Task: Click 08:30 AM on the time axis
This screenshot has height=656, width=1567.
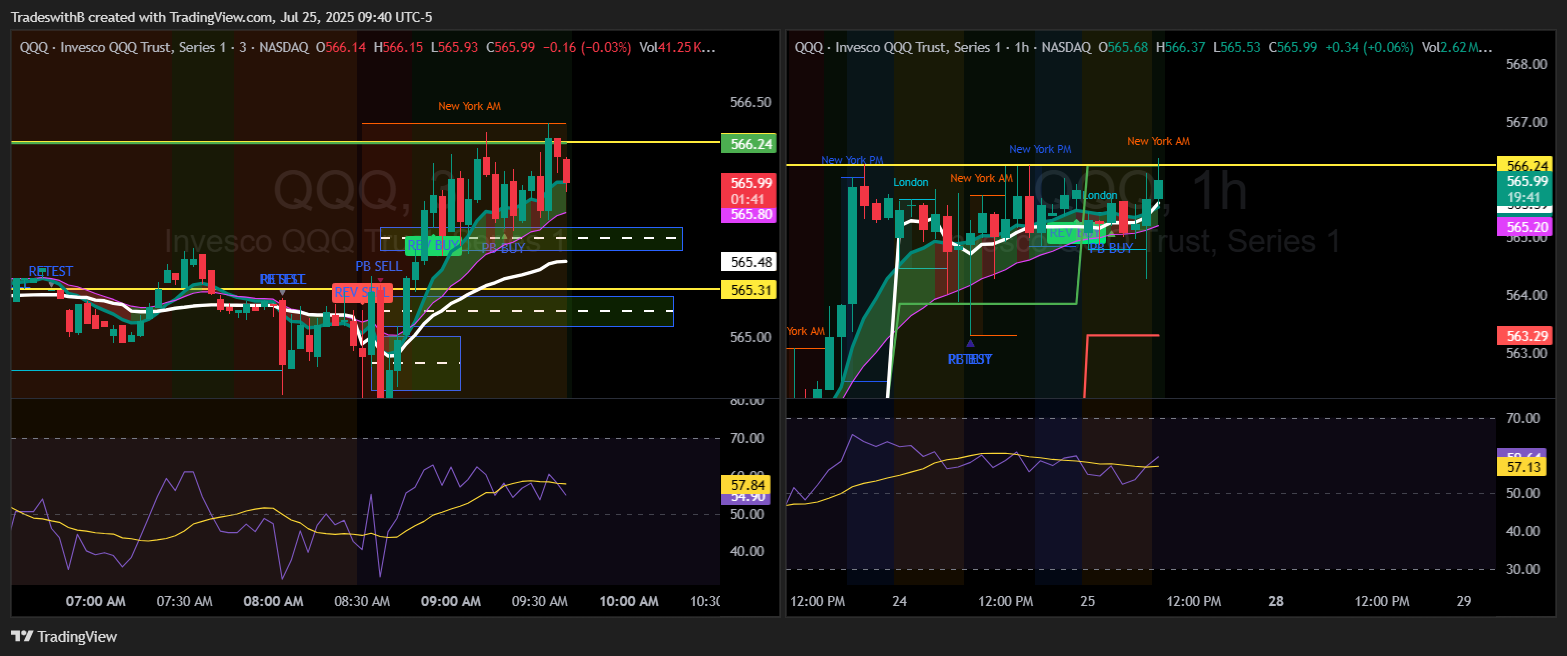Action: pos(361,601)
